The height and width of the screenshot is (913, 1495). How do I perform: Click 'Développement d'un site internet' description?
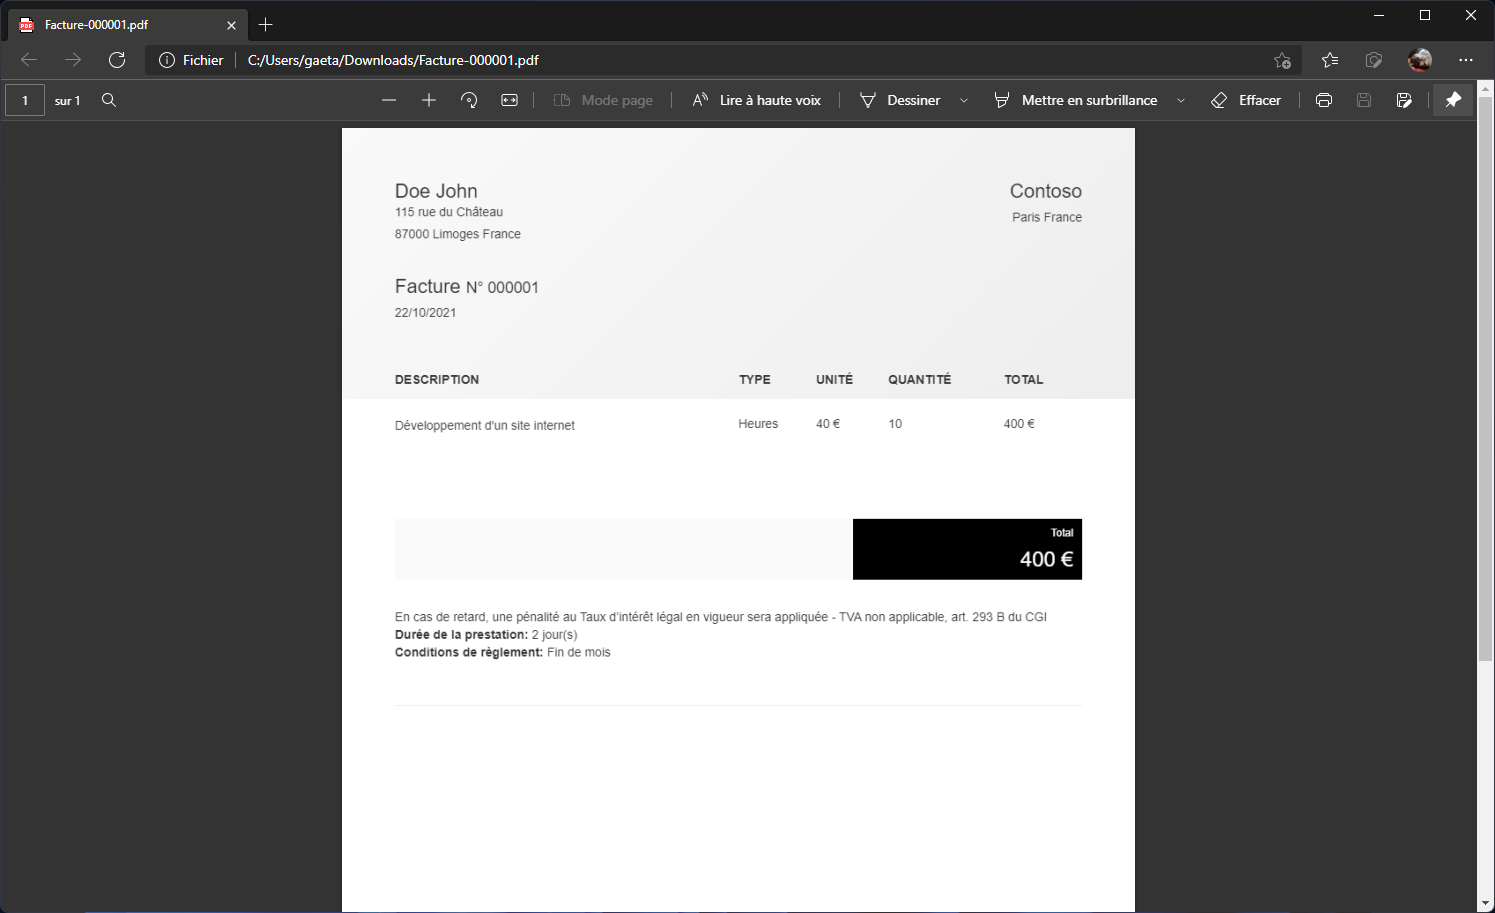484,426
